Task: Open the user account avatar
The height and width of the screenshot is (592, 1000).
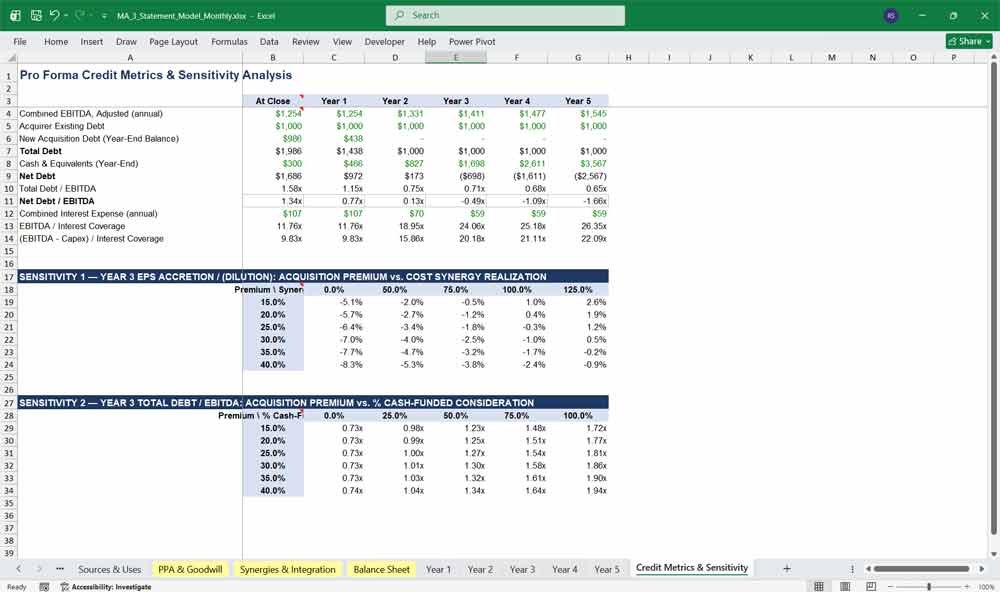Action: (891, 15)
